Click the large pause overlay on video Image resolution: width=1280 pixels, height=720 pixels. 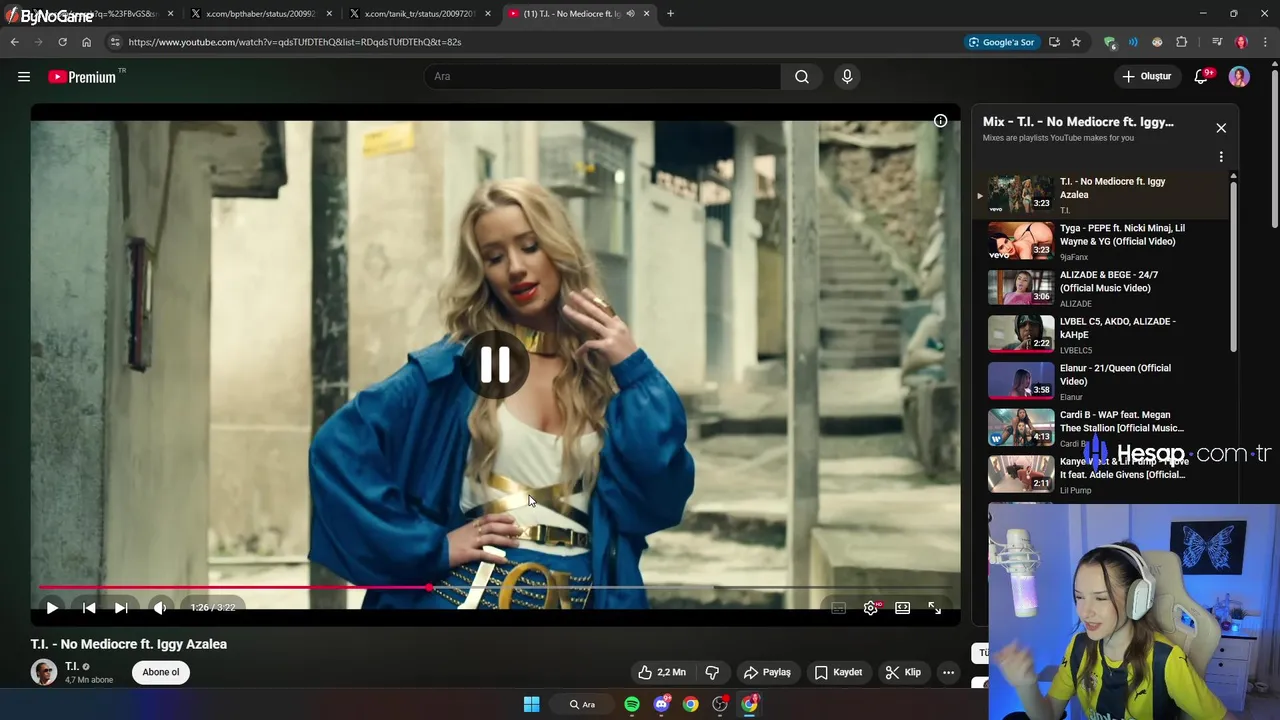495,365
